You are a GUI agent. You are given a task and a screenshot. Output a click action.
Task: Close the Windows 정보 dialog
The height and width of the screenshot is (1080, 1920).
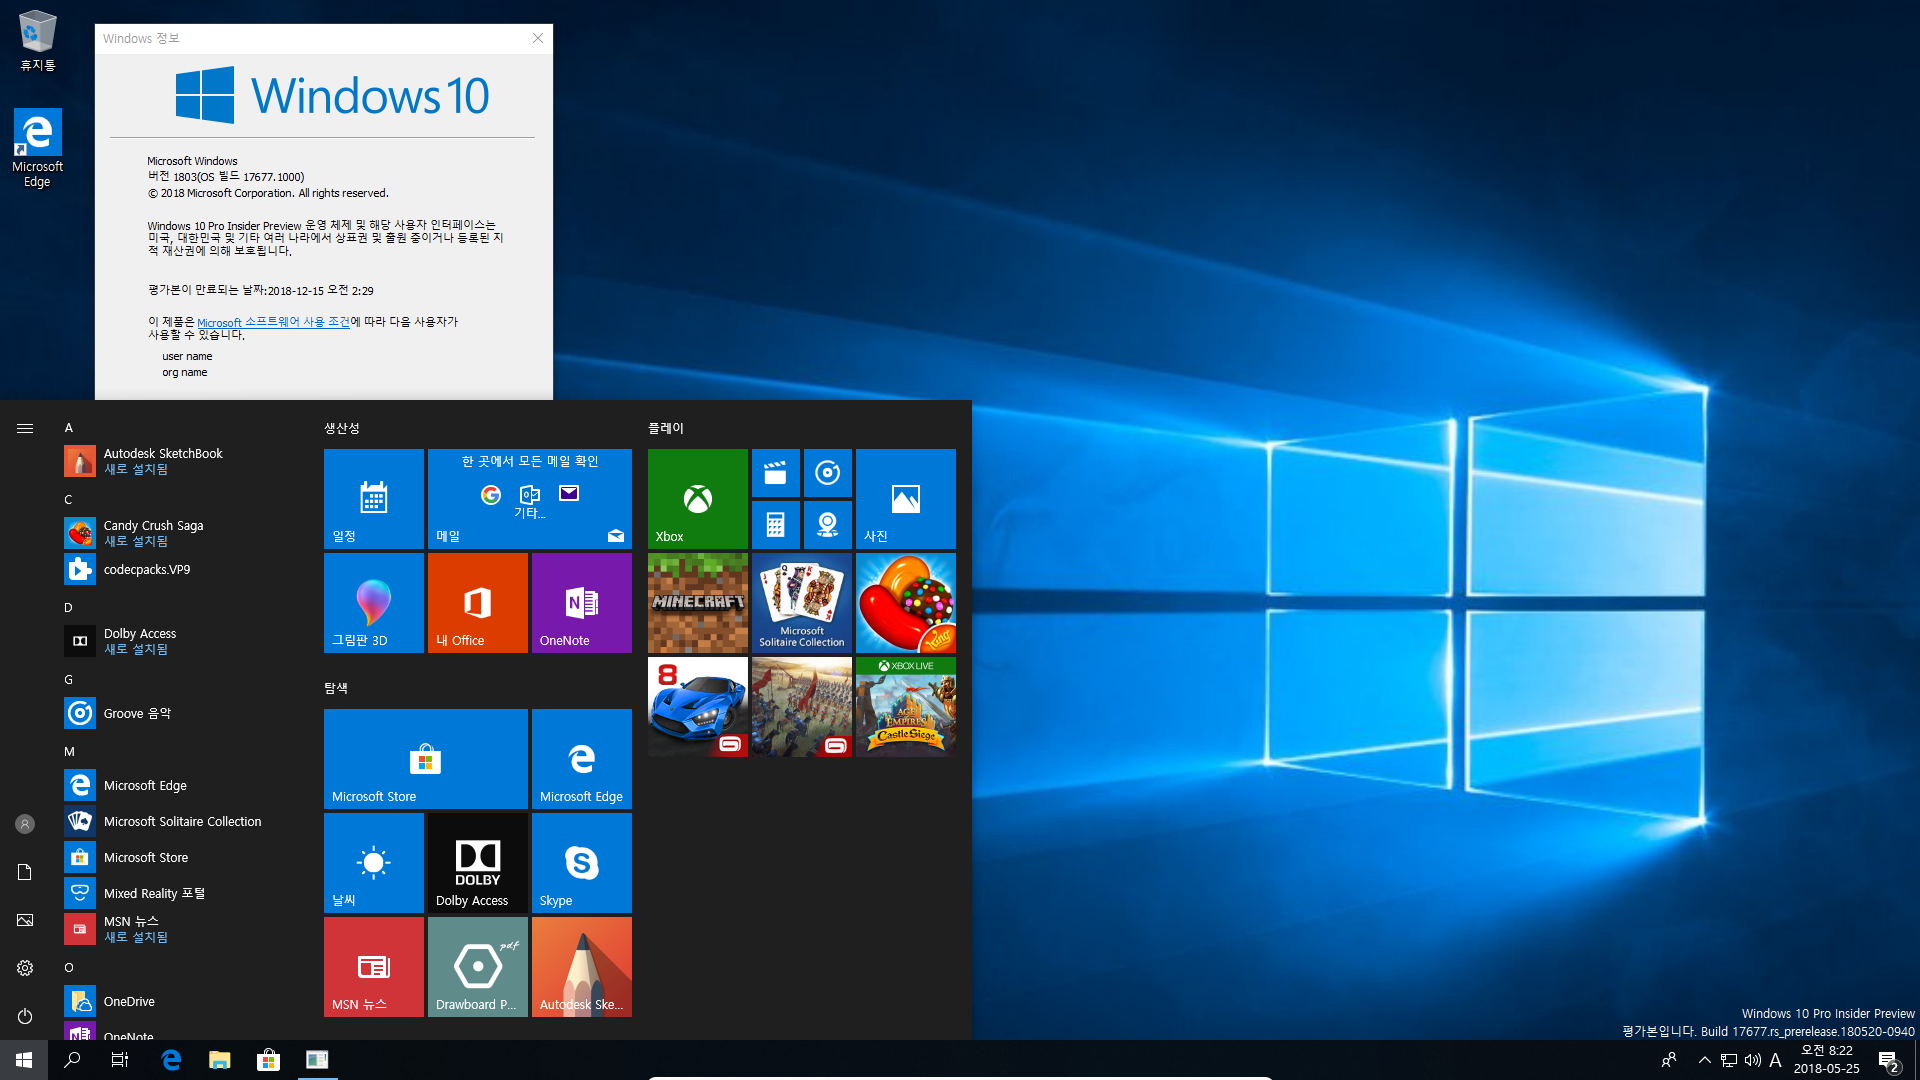click(538, 38)
